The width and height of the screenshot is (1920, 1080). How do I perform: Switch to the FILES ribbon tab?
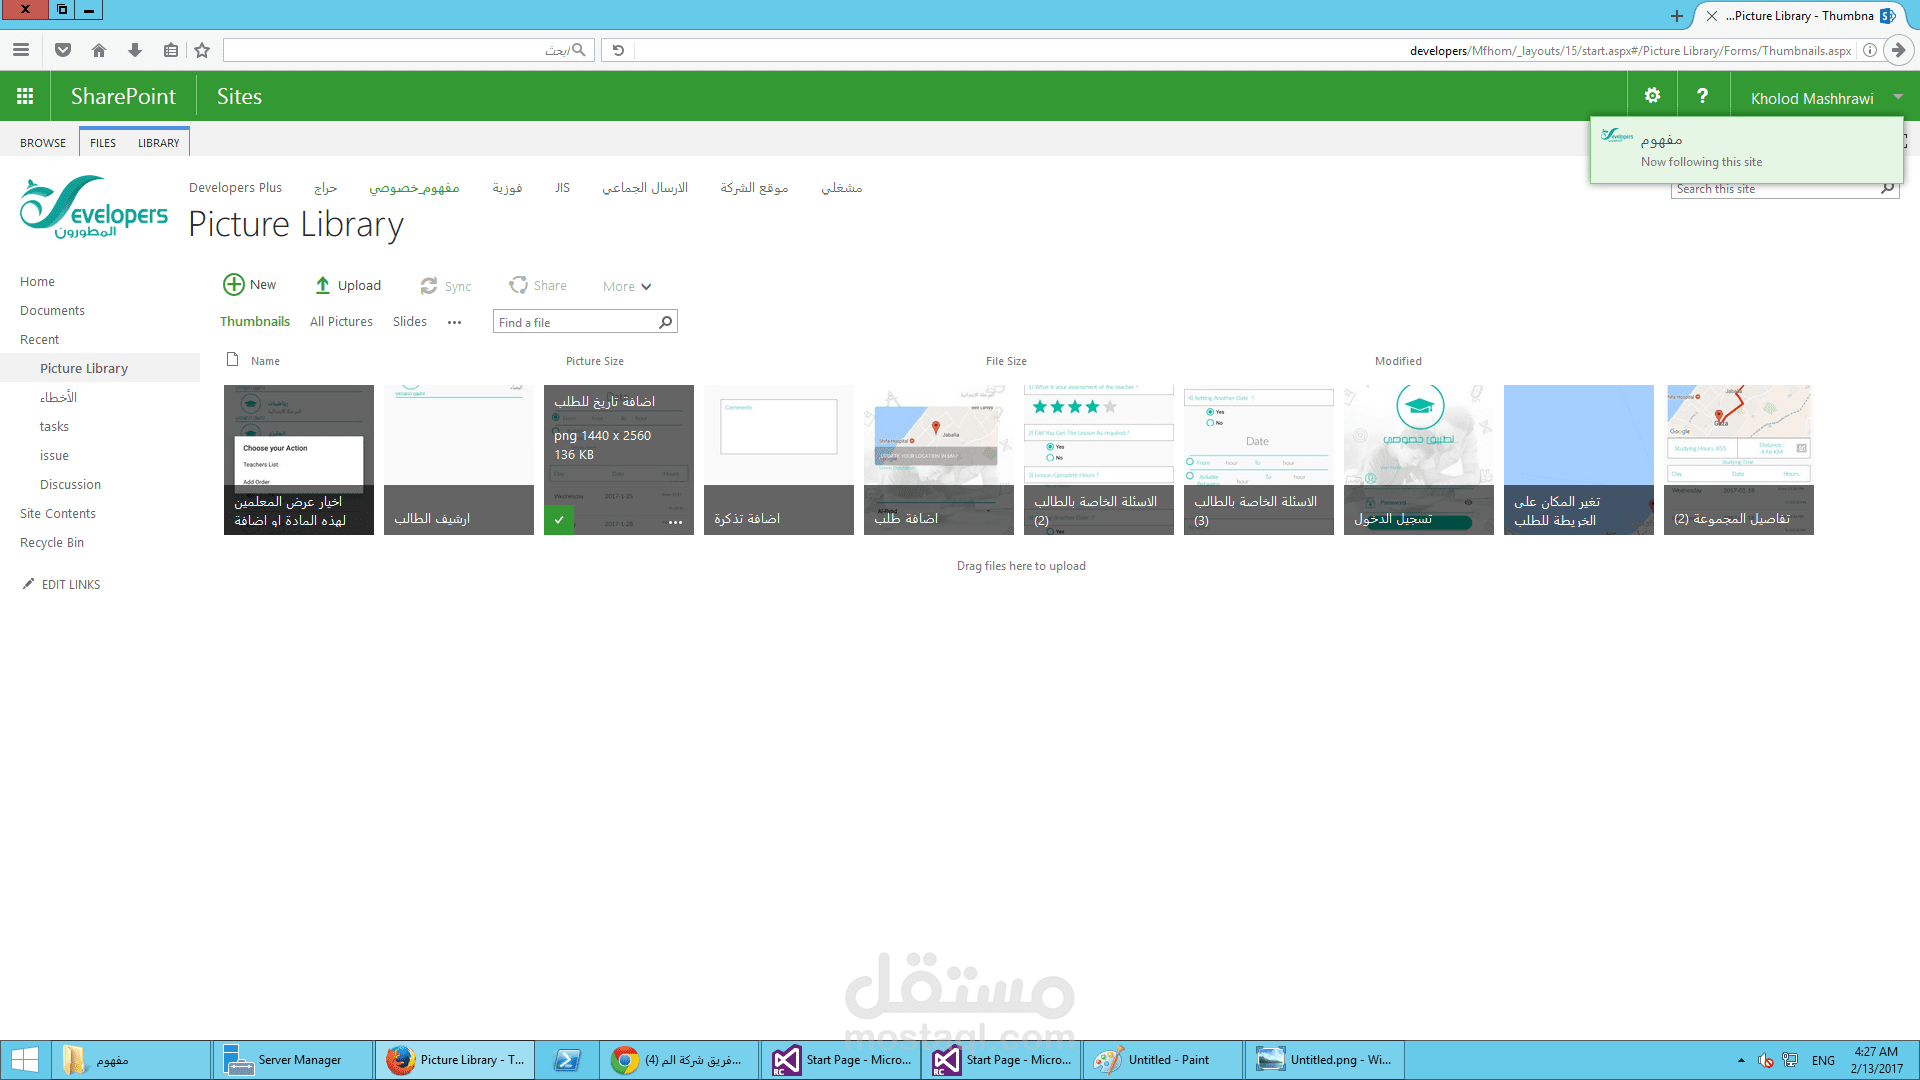tap(102, 143)
